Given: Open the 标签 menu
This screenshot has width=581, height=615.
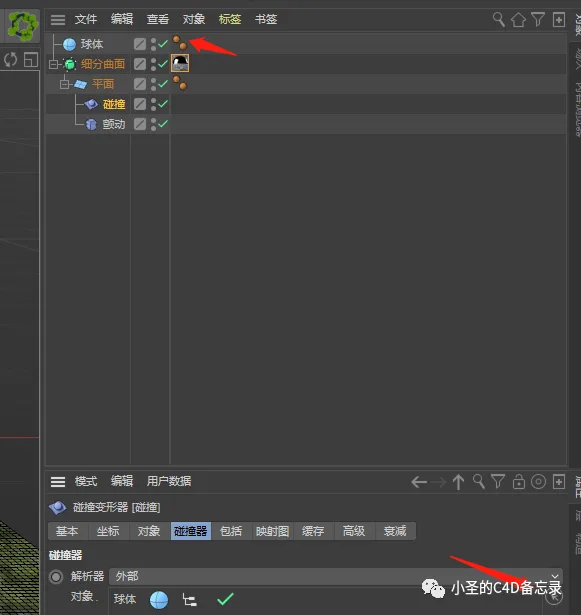Looking at the screenshot, I should tap(229, 19).
